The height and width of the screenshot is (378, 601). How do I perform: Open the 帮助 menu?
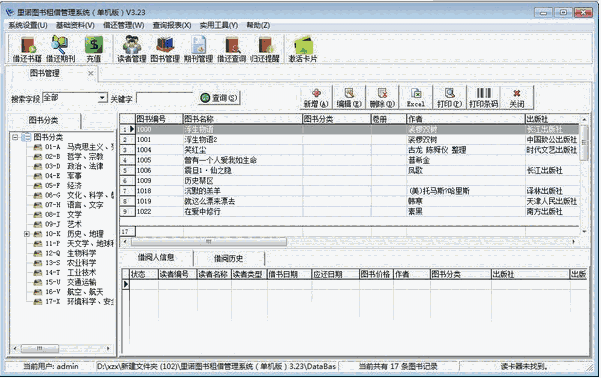click(258, 25)
